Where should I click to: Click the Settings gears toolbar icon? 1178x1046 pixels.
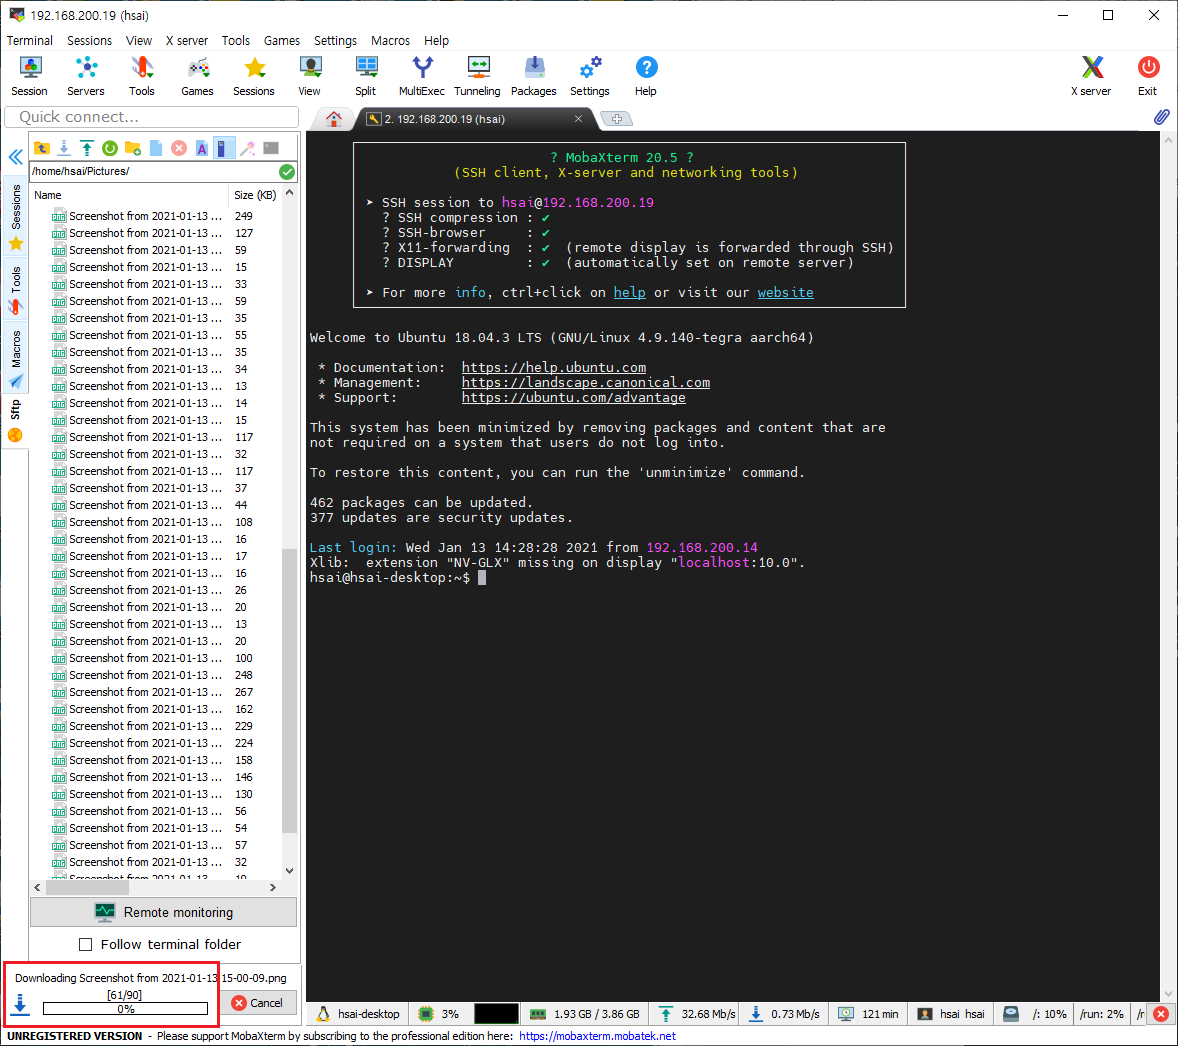(590, 76)
